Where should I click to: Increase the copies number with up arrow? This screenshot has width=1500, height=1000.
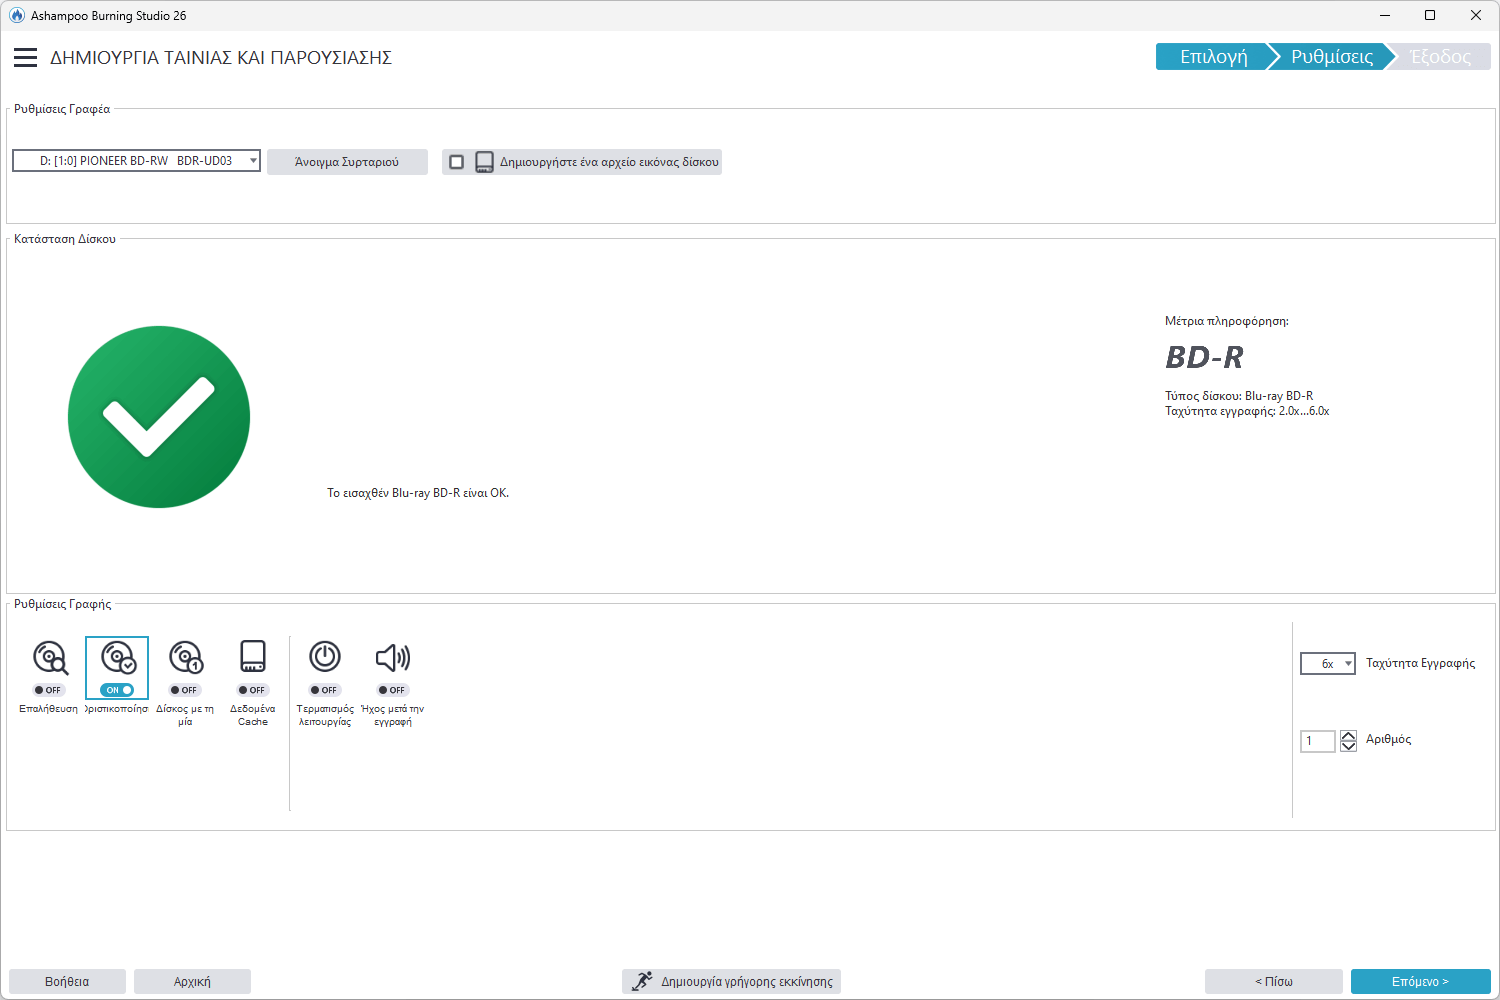click(x=1348, y=735)
